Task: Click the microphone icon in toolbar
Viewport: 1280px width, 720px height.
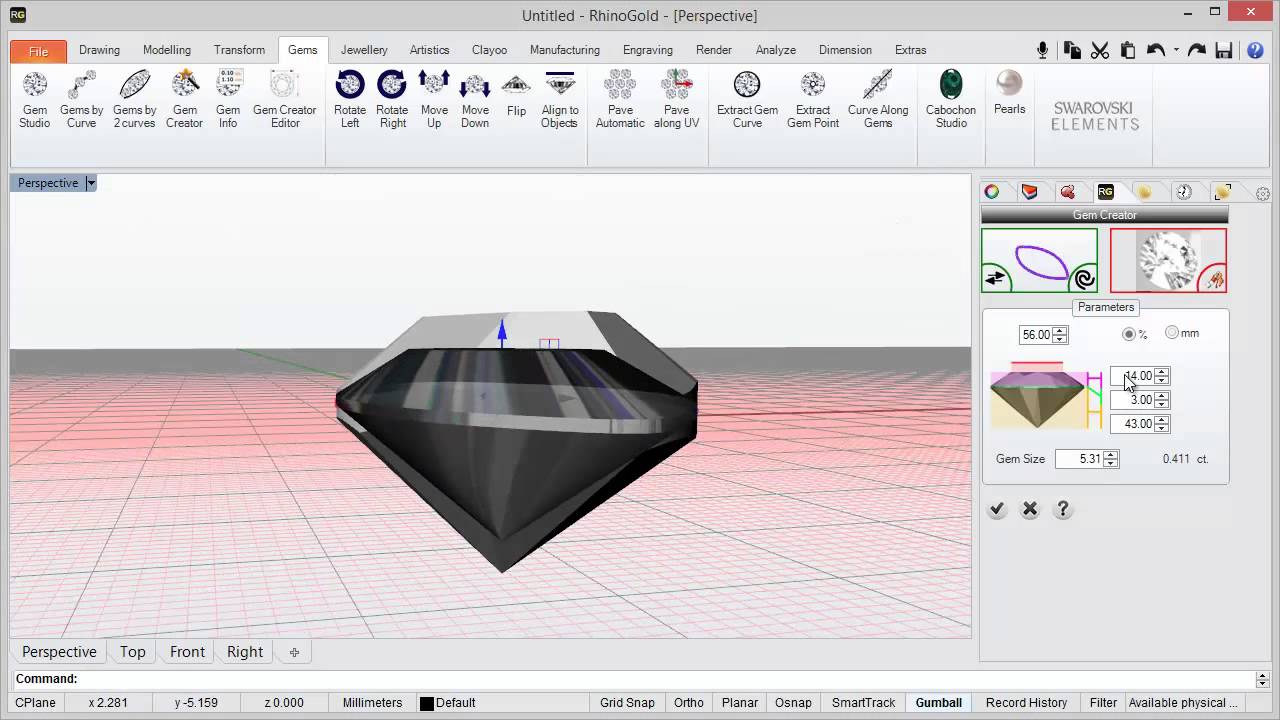Action: point(1043,50)
